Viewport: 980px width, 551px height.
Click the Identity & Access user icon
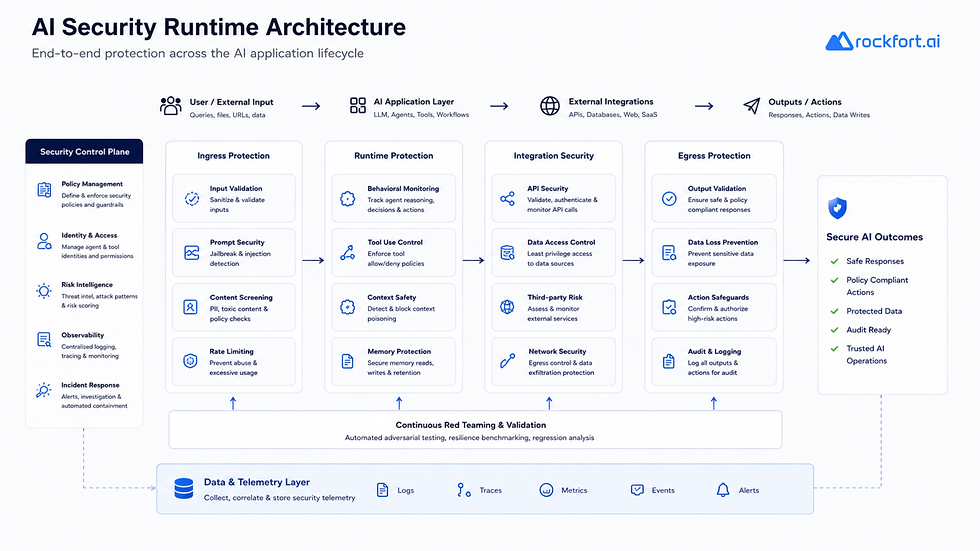point(44,241)
